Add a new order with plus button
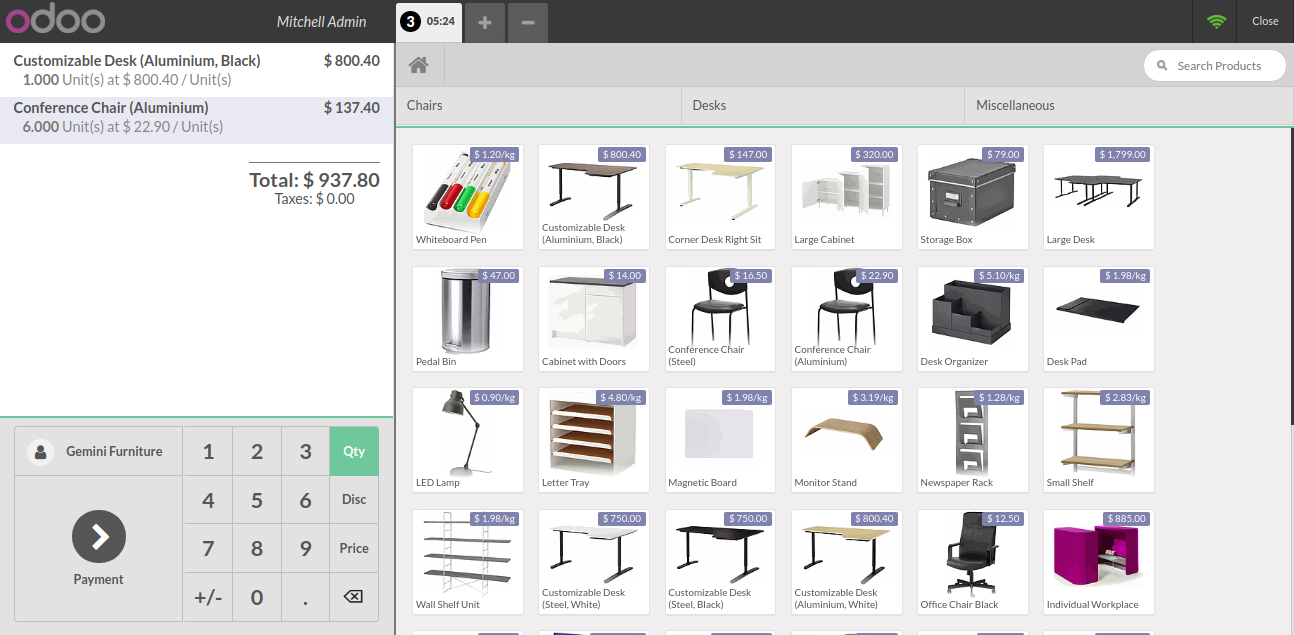1294x635 pixels. (485, 22)
